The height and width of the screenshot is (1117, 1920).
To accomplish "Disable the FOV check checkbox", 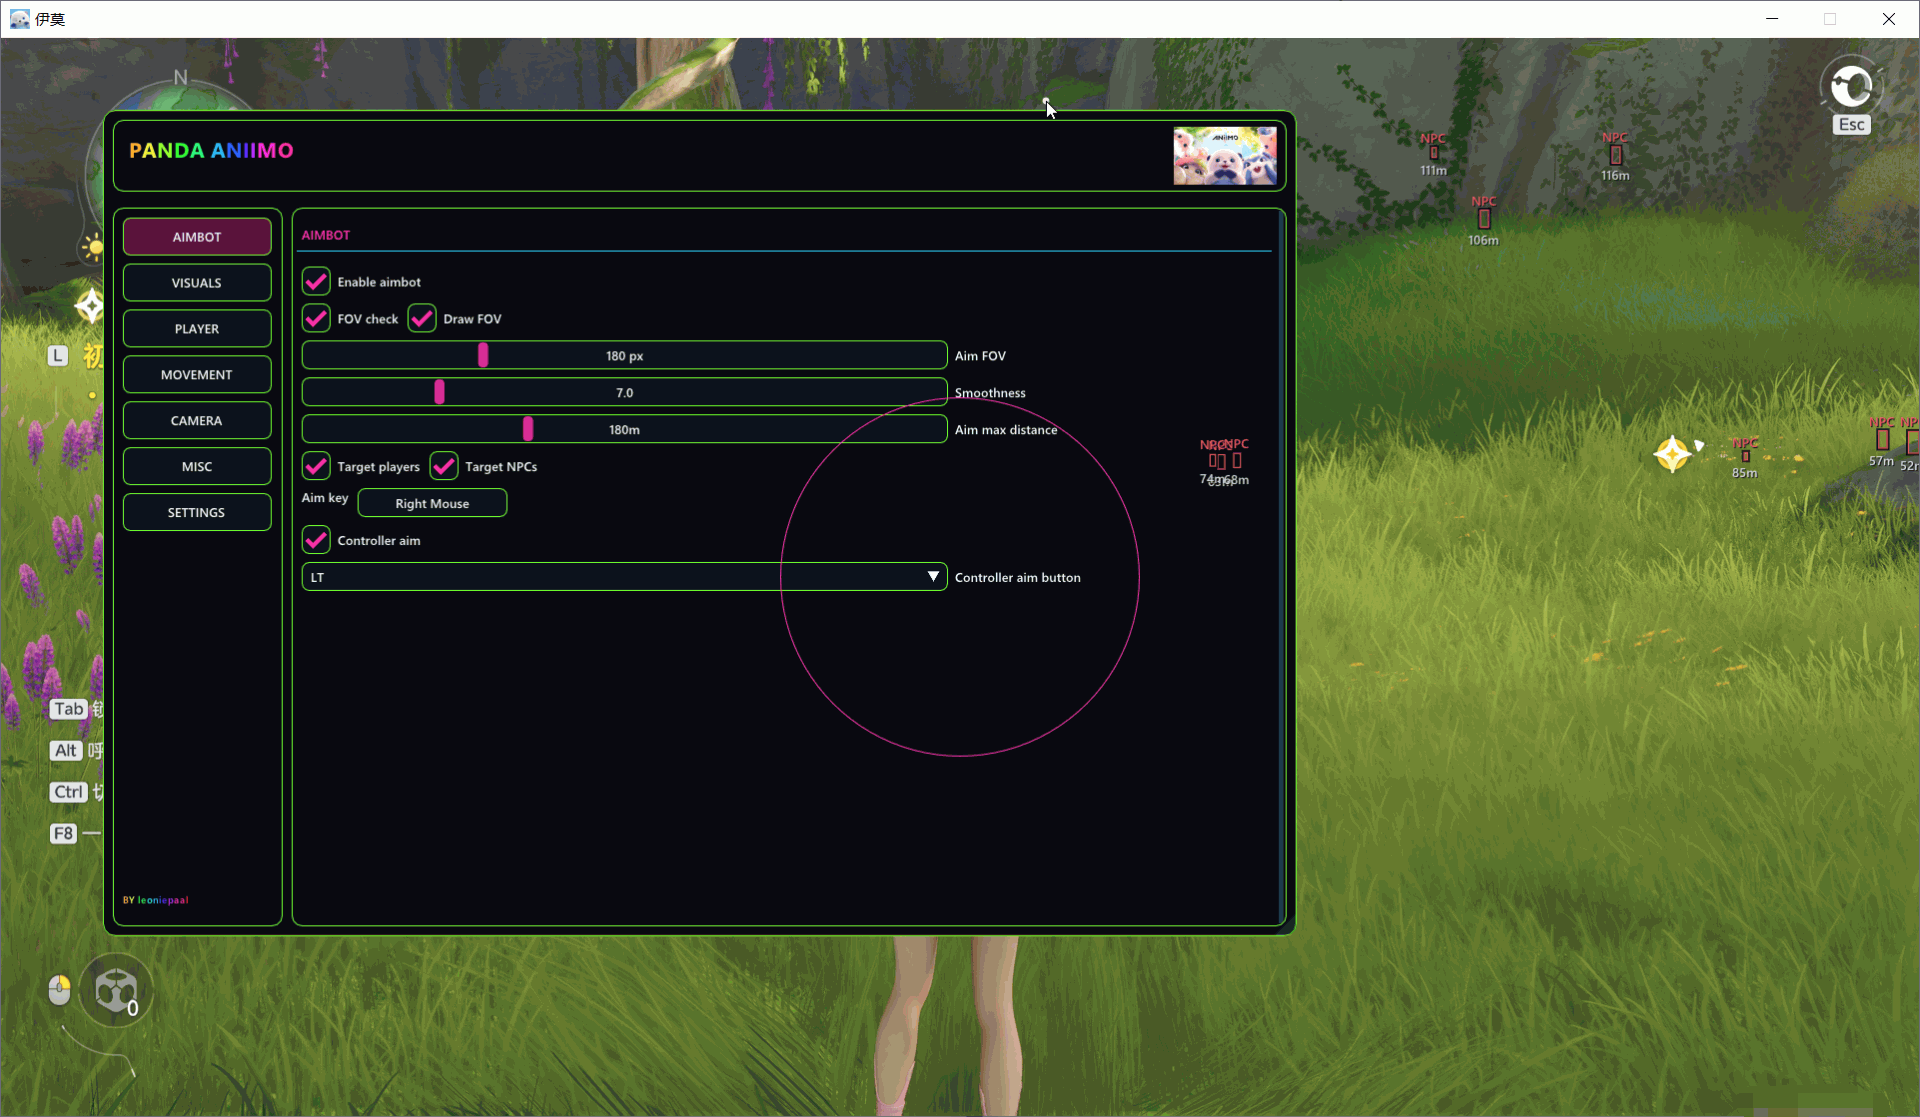I will (316, 319).
